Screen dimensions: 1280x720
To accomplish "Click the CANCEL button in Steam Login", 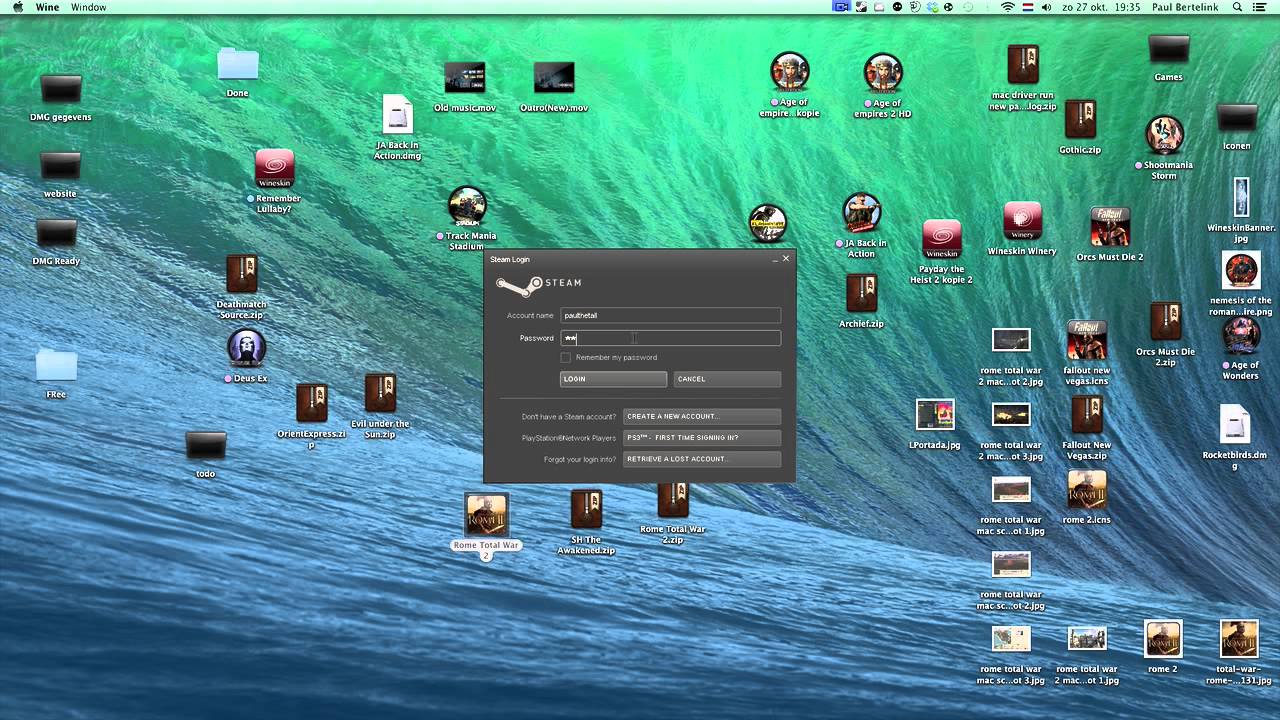I will 727,379.
